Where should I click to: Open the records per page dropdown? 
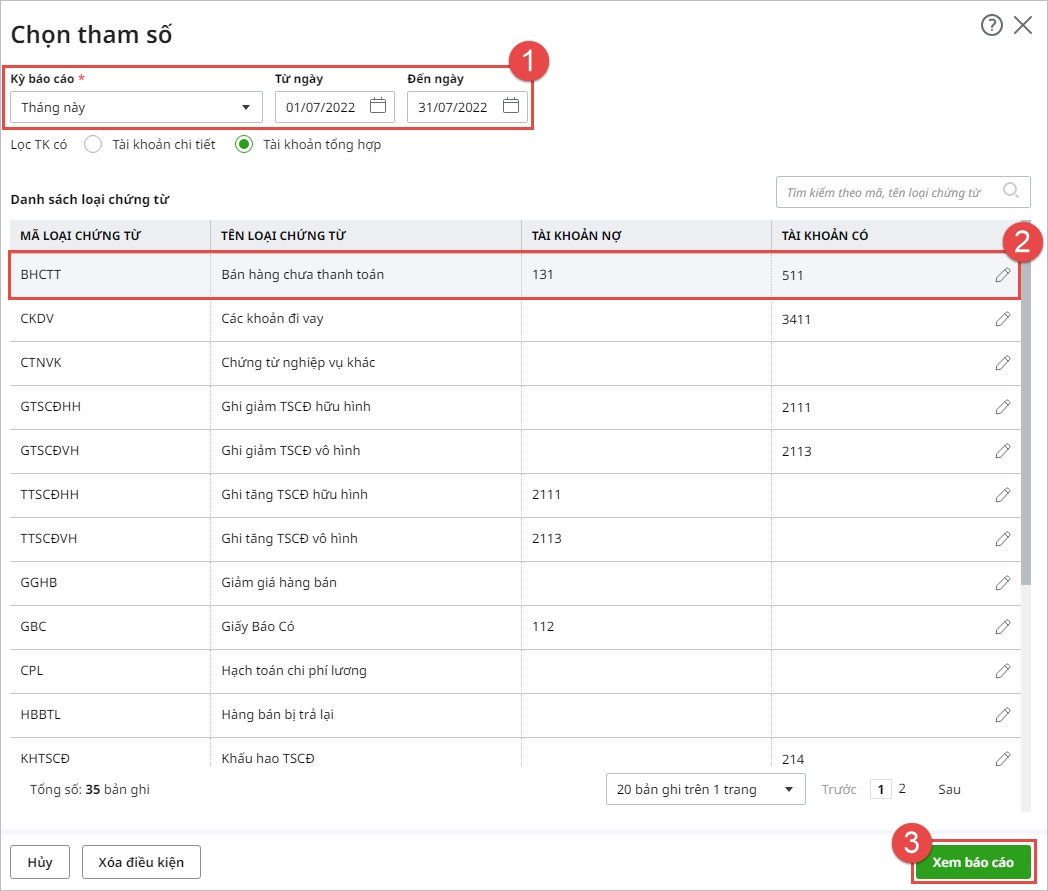click(705, 789)
